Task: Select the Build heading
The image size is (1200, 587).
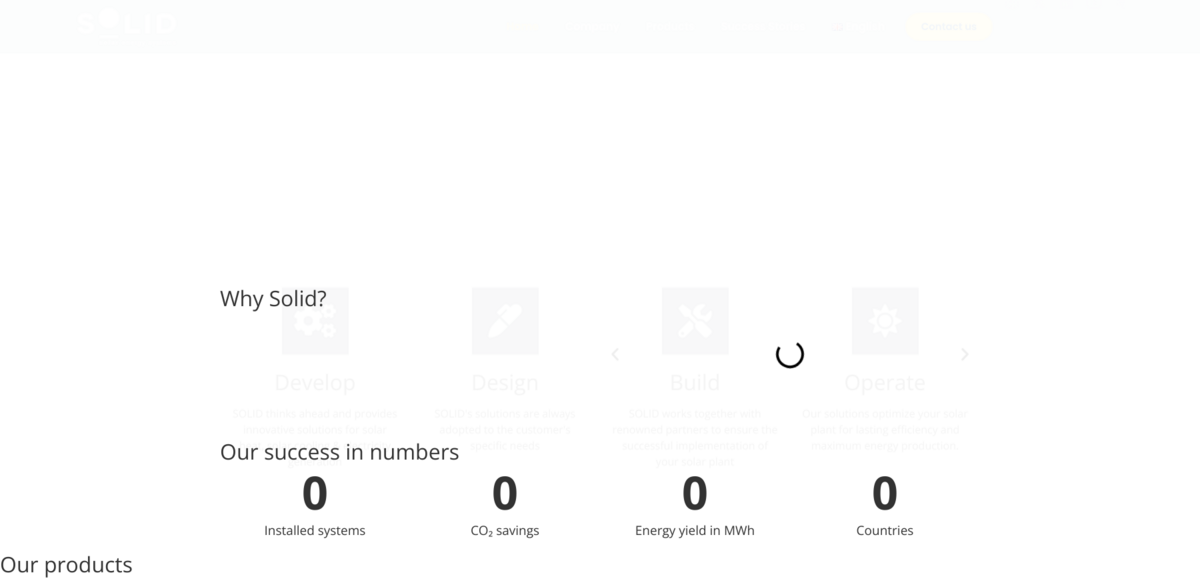Action: tap(695, 383)
